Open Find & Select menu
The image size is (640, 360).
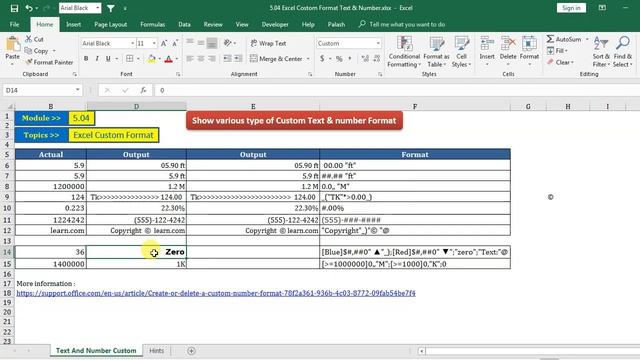tap(622, 52)
